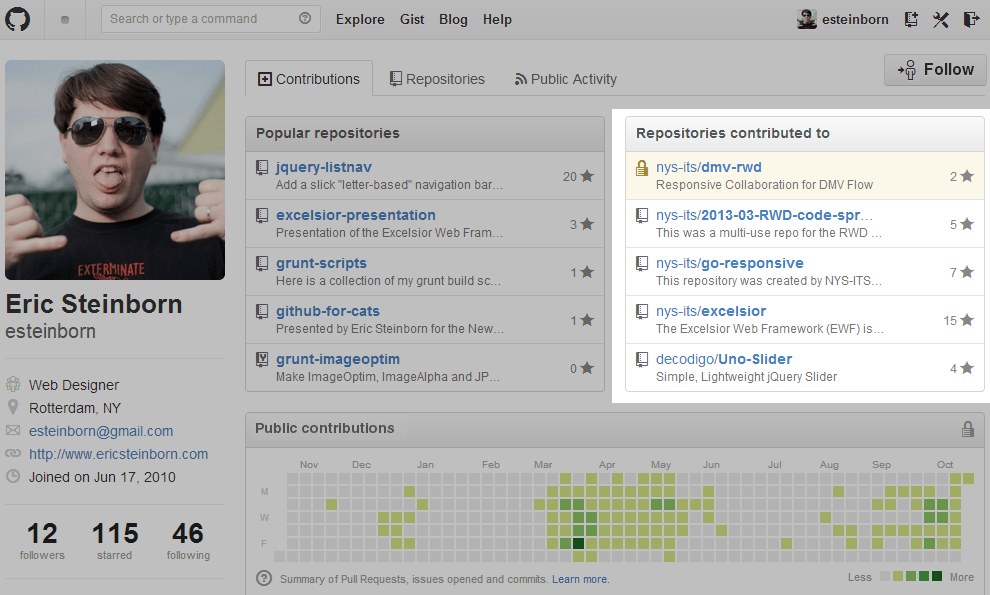This screenshot has width=990, height=595.
Task: Click the sign out icon
Action: click(970, 19)
